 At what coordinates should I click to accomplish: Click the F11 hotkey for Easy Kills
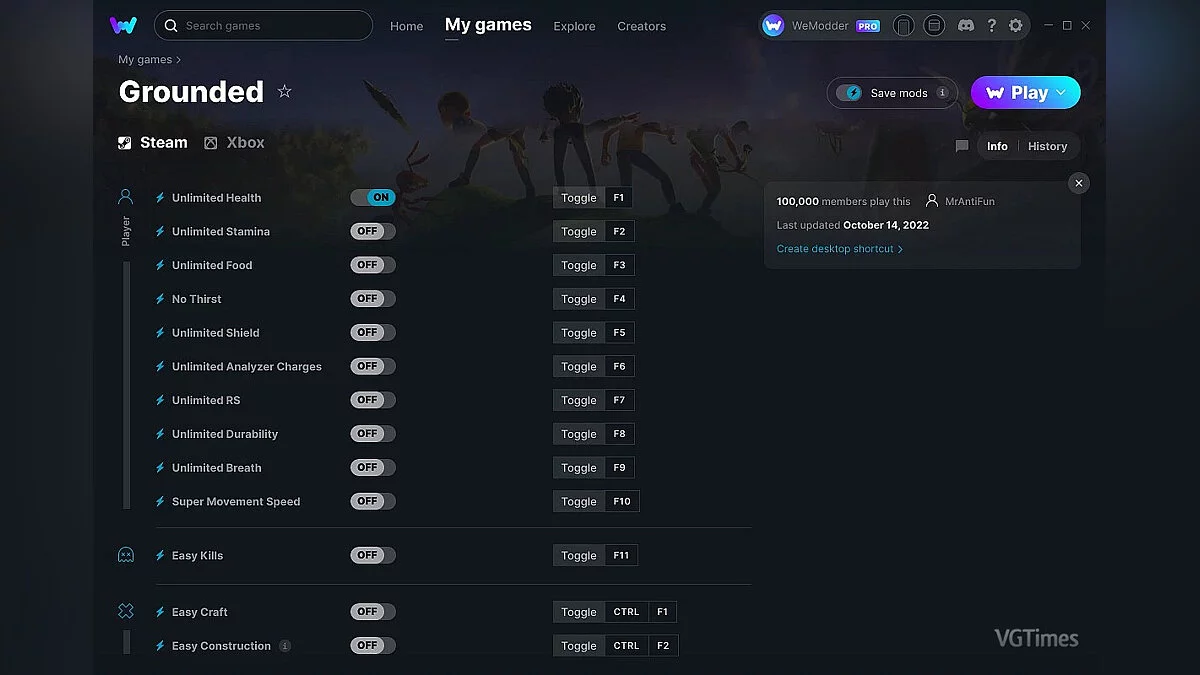pyautogui.click(x=621, y=555)
